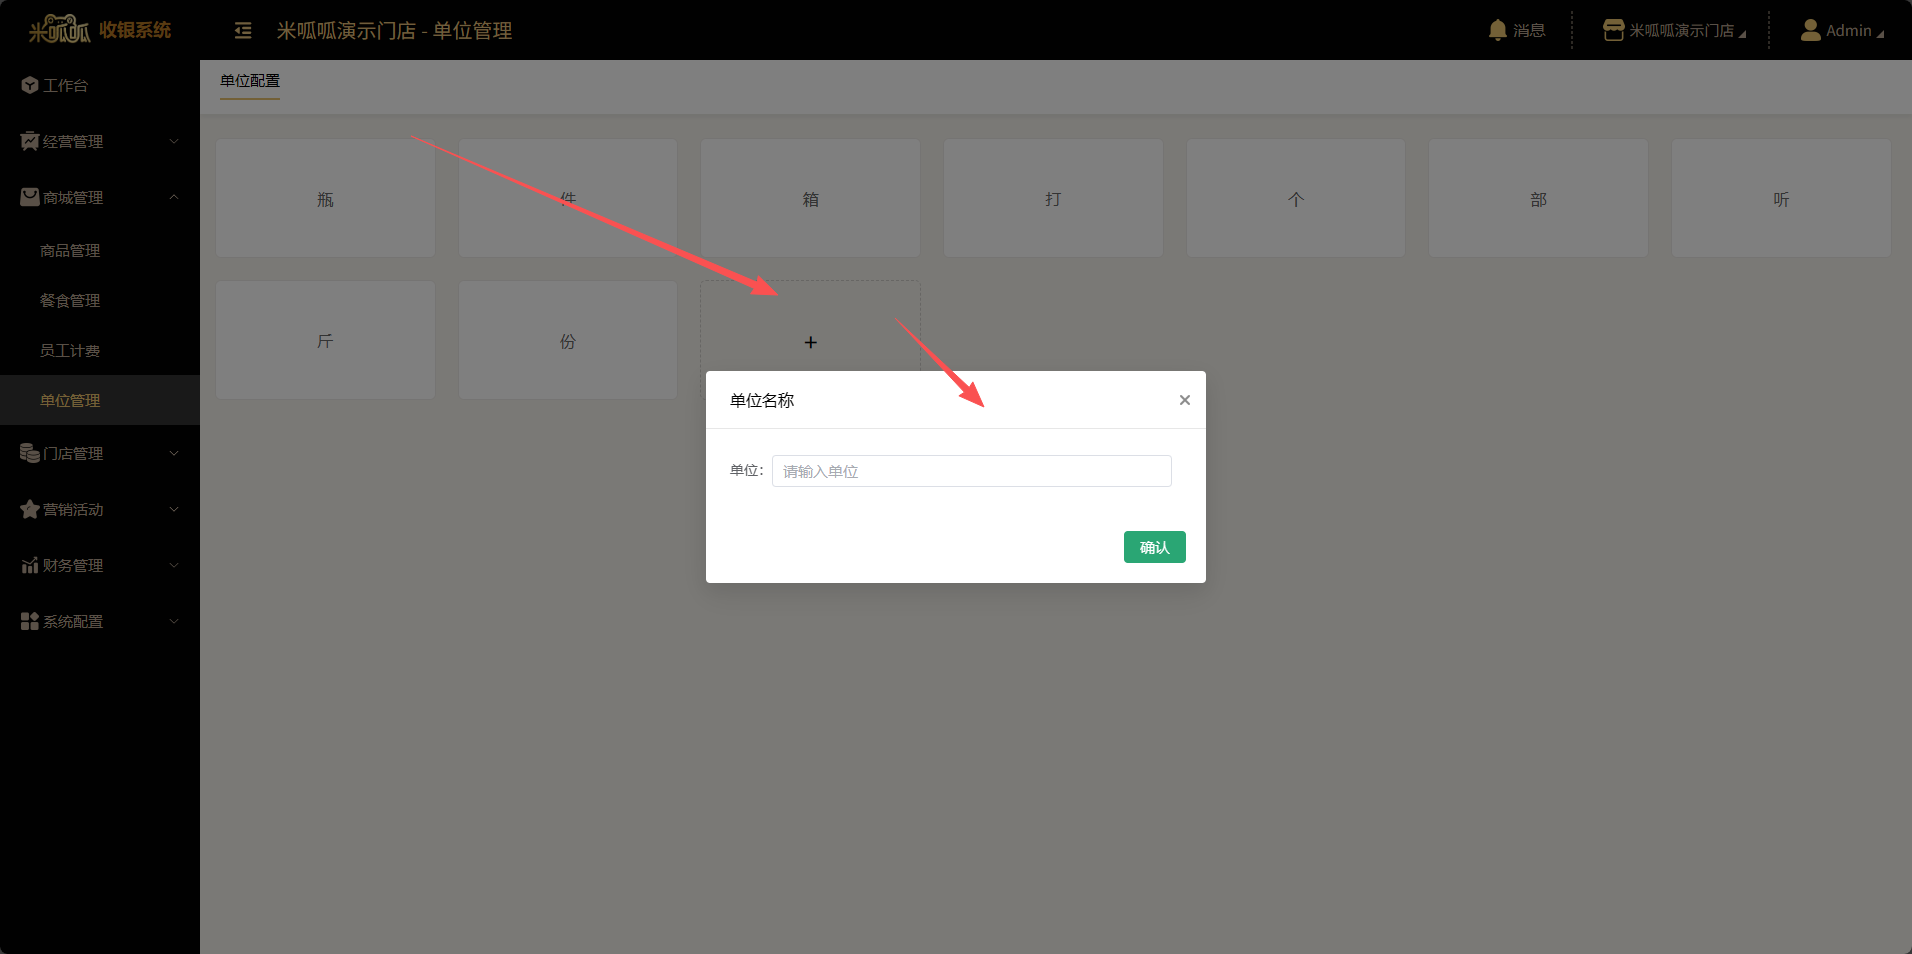Click the 经营管理 chart icon
Viewport: 1912px width, 954px height.
pos(29,142)
